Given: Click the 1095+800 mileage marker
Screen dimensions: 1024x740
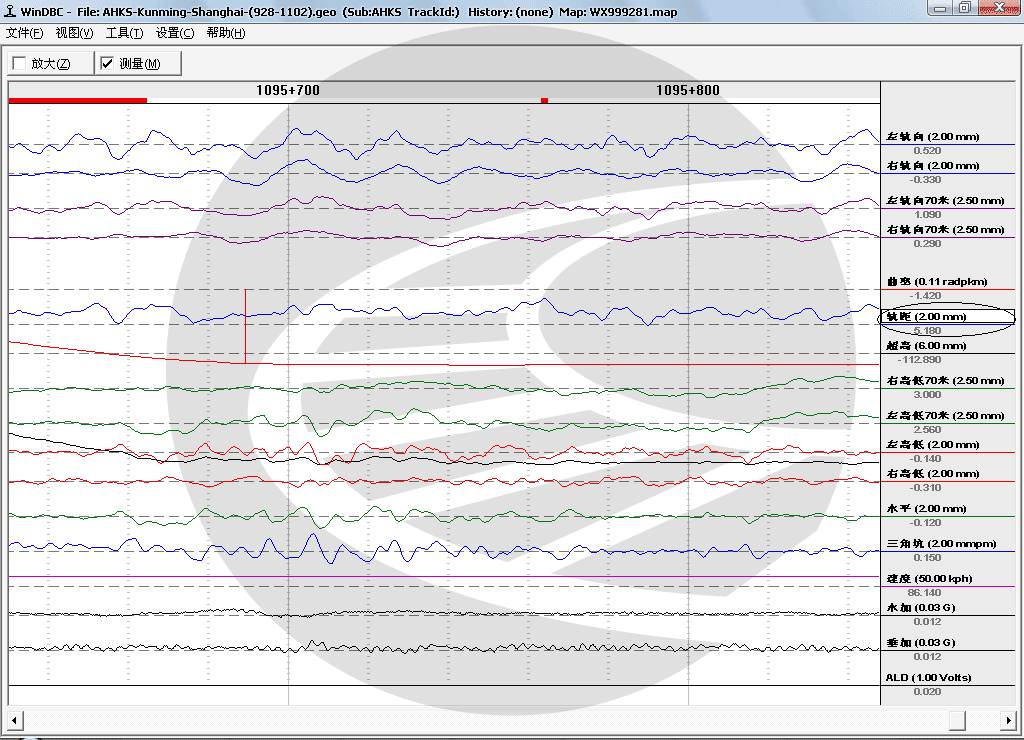Looking at the screenshot, I should (688, 90).
